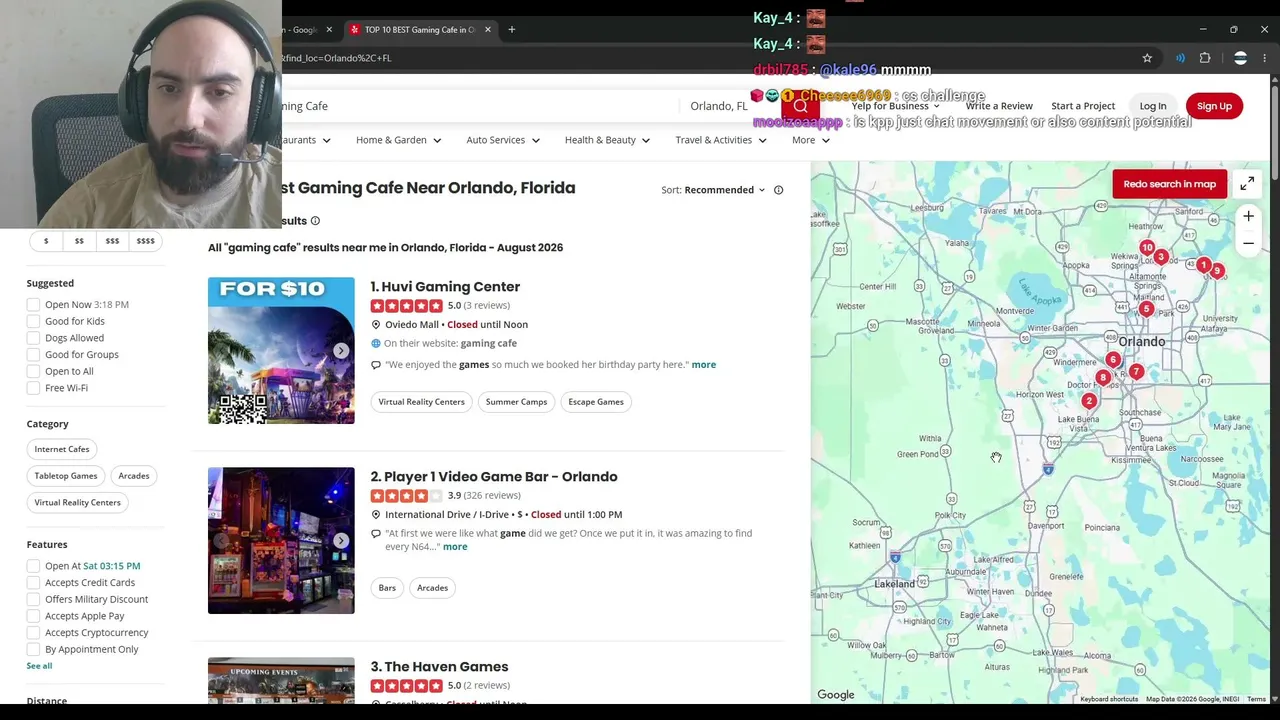
Task: Check the Good for Groups filter
Action: point(33,355)
